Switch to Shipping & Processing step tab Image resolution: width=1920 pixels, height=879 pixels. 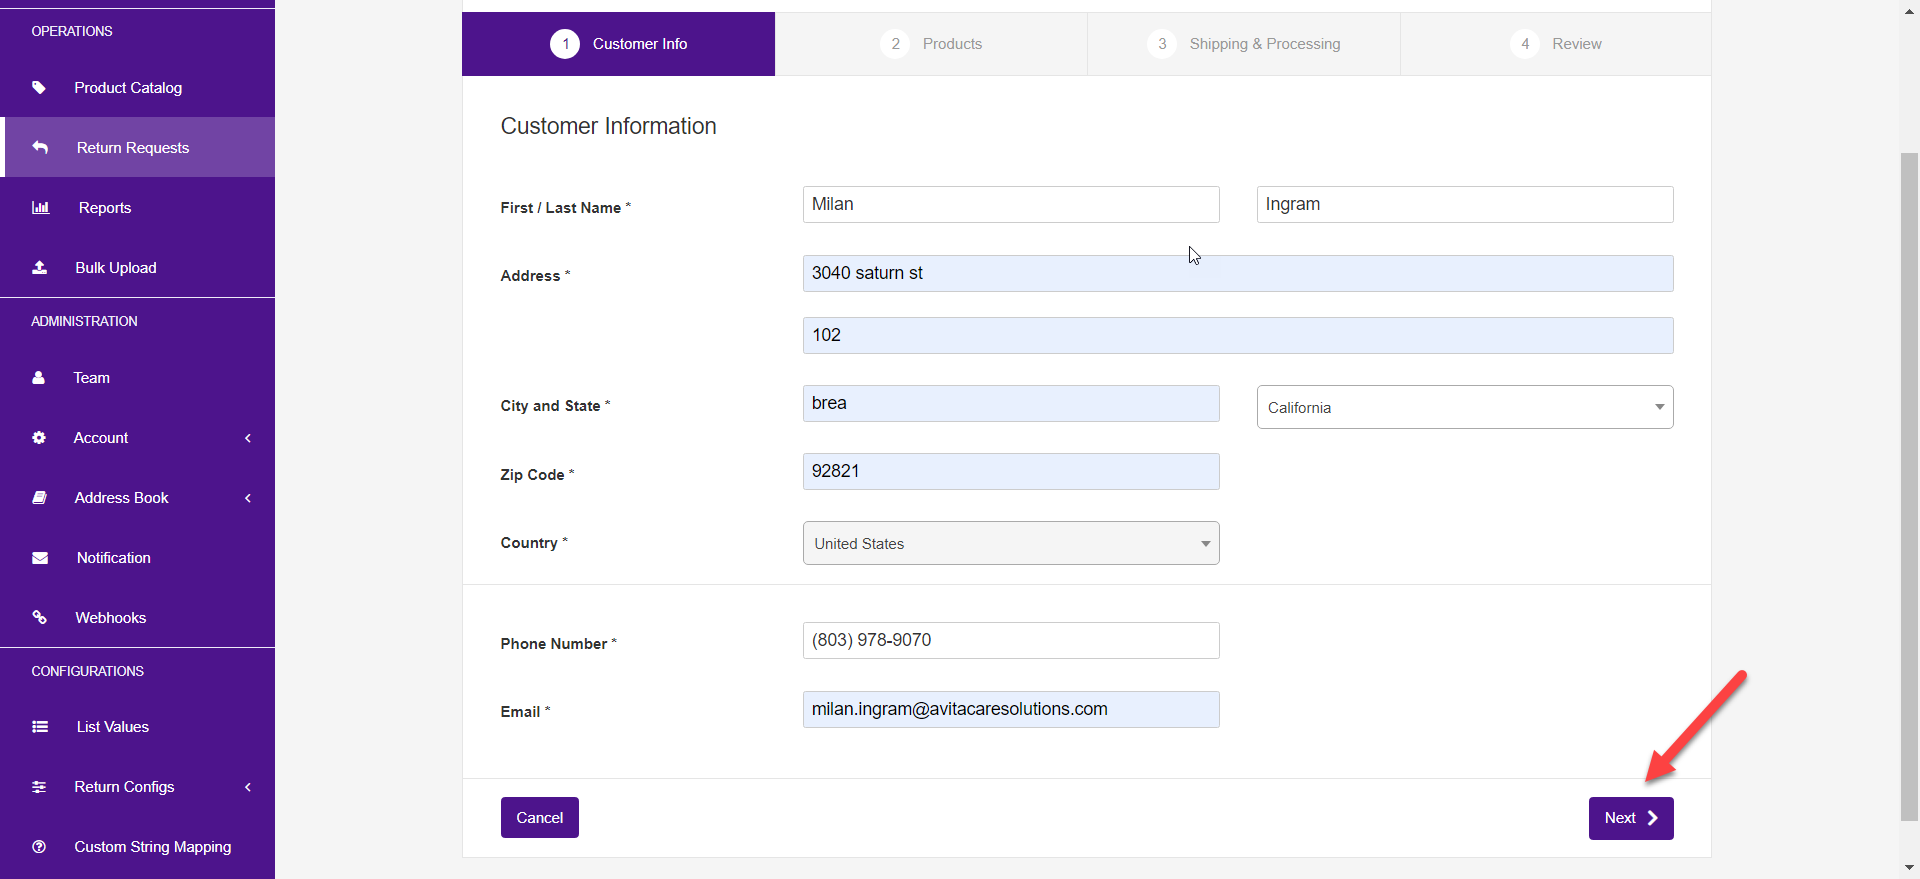tap(1244, 44)
